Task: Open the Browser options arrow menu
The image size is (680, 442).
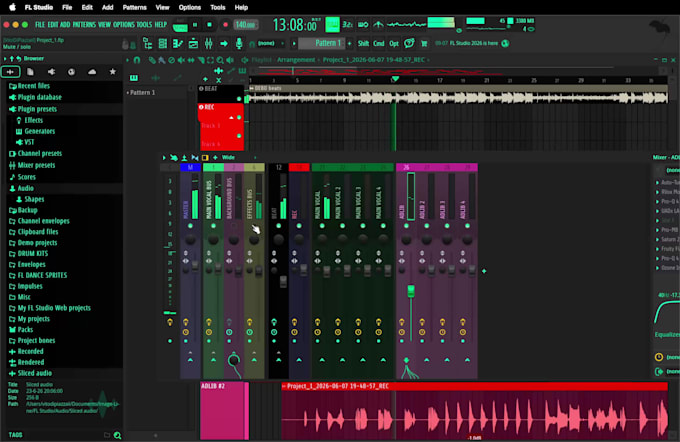Action: 5,58
